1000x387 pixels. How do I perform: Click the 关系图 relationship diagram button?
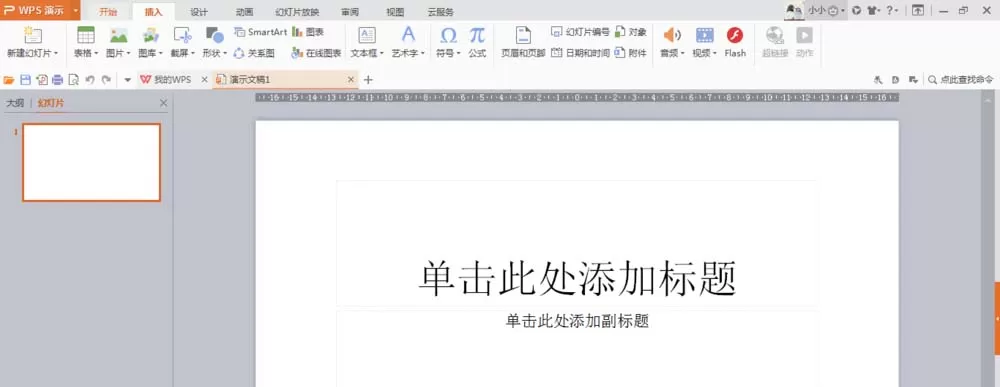coord(254,54)
